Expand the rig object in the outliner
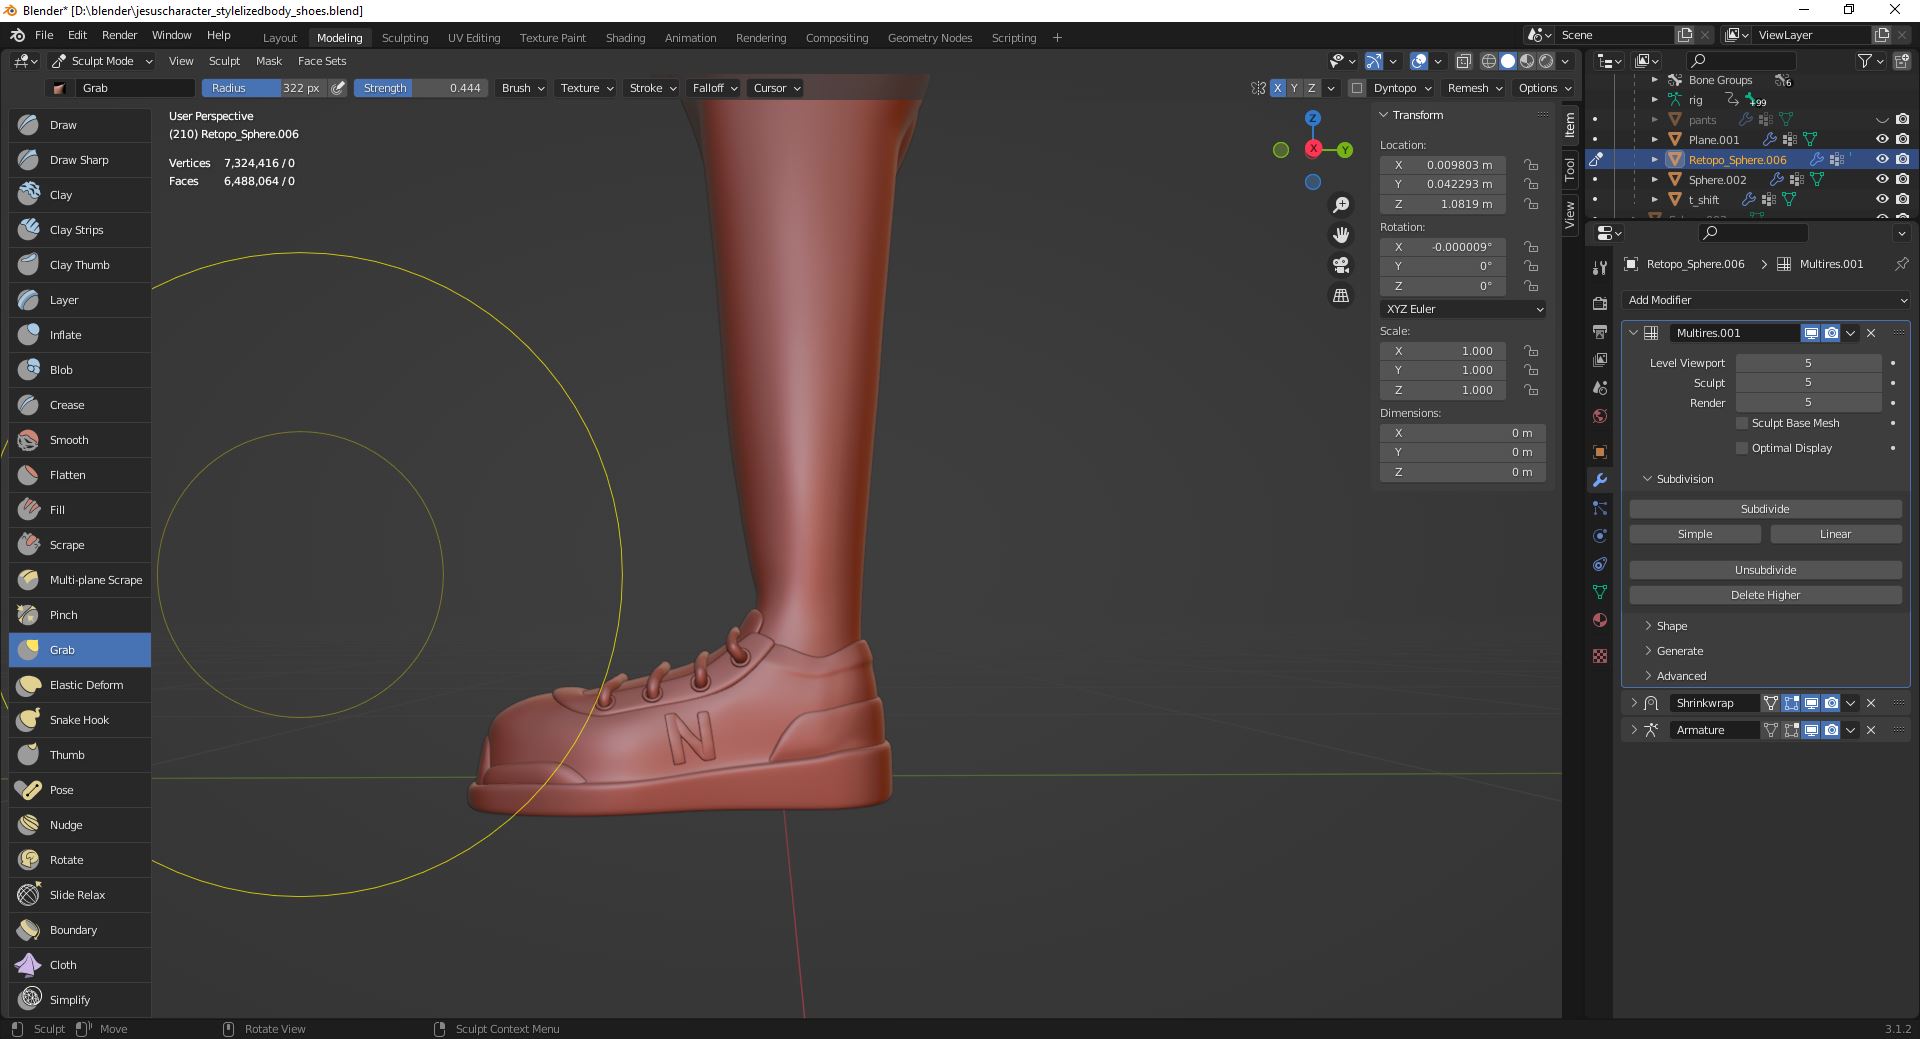Screen dimensions: 1920x1039 pos(1657,100)
